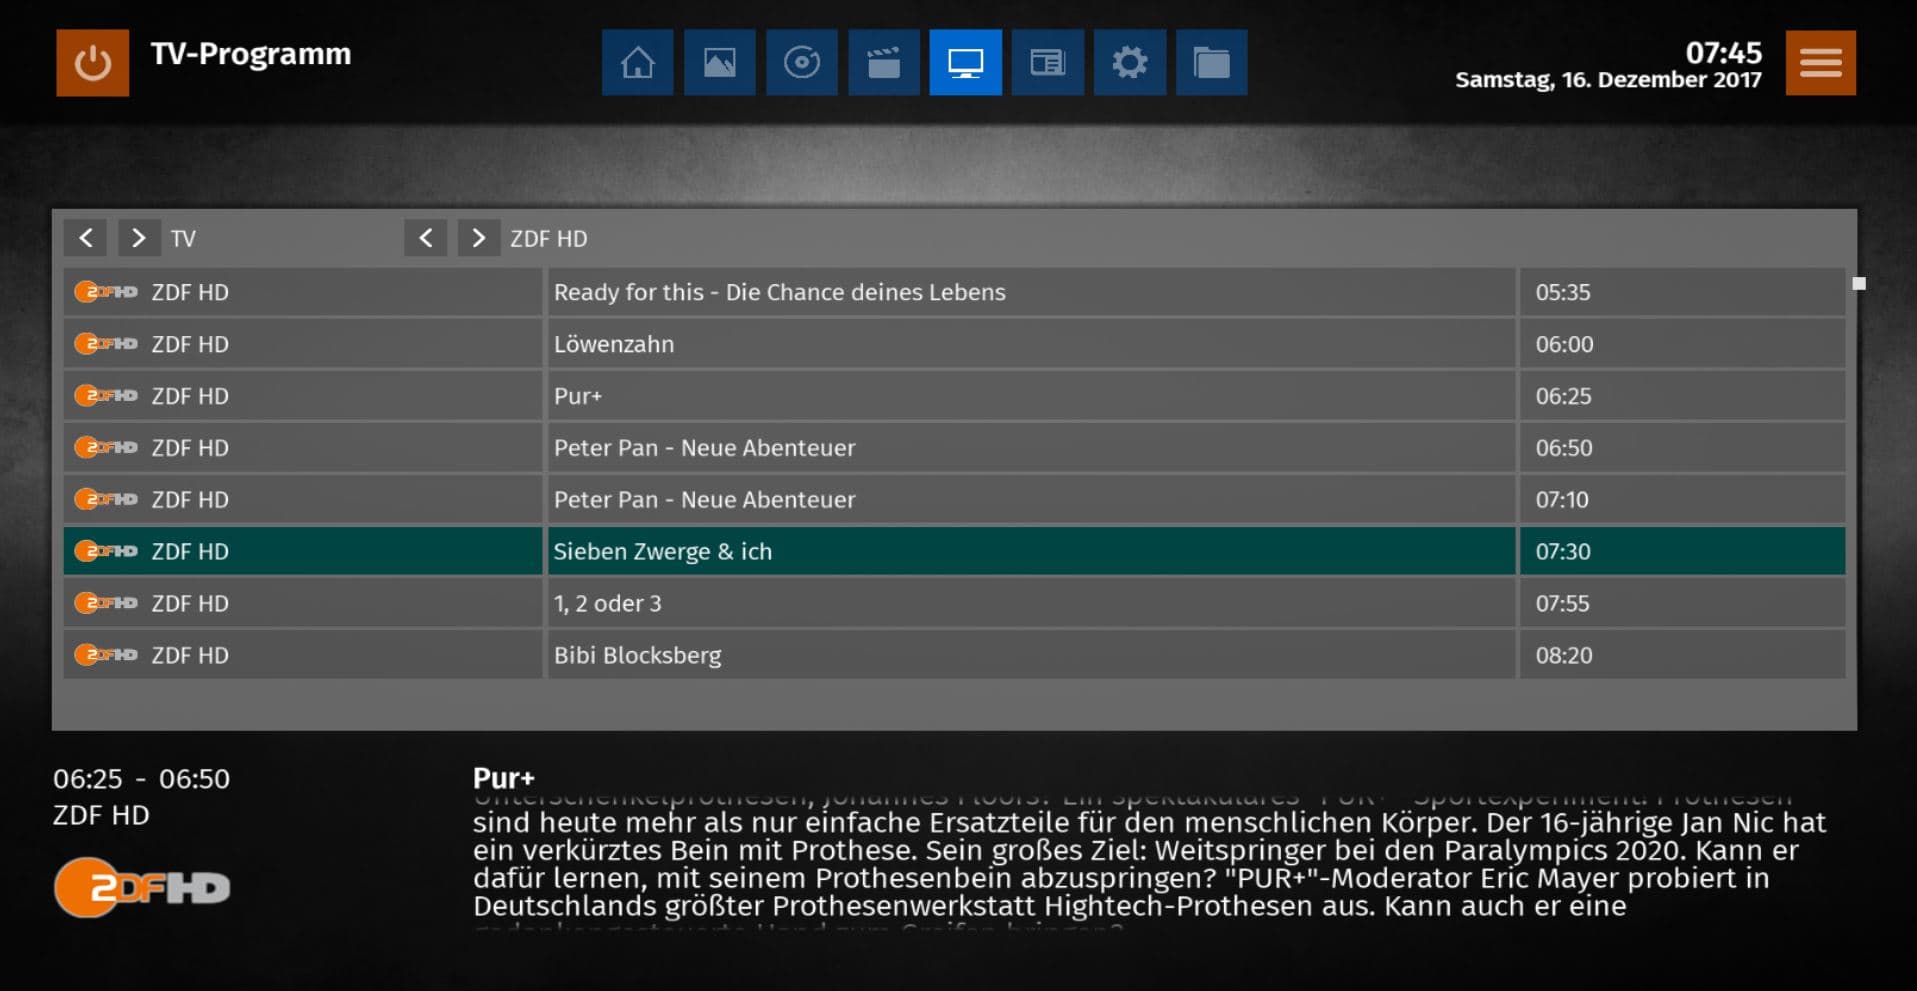Viewport: 1917px width, 991px height.
Task: Select the 1, 2 oder 3 program
Action: (x=1031, y=603)
